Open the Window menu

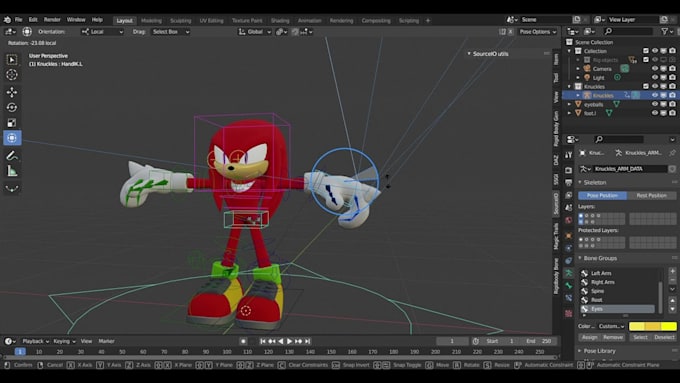(x=76, y=20)
